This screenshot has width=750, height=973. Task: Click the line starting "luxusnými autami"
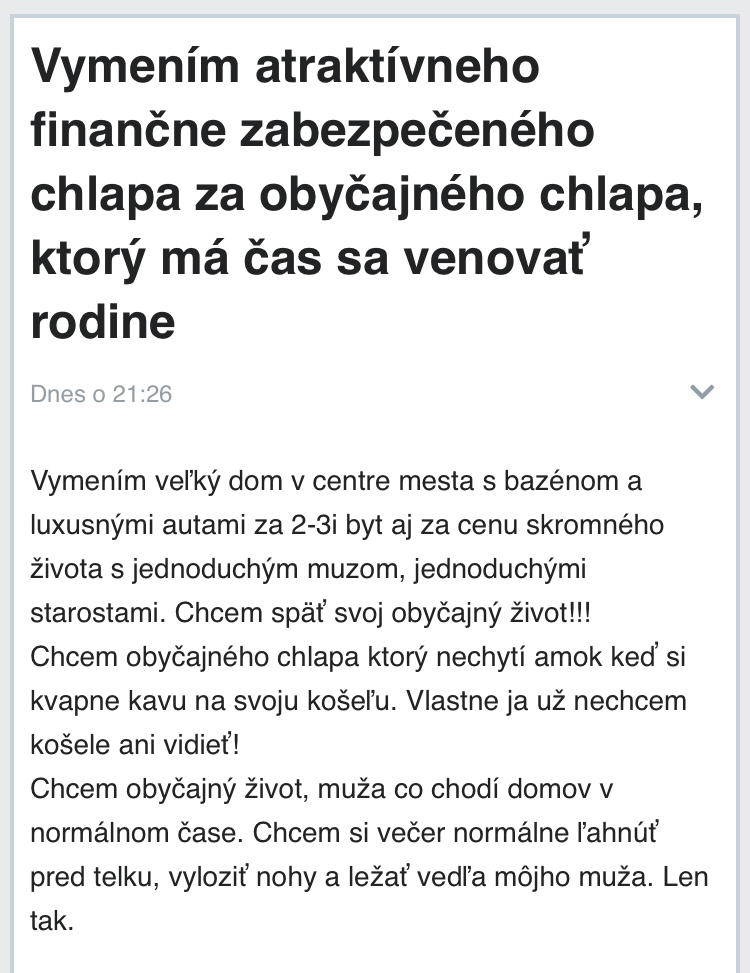coord(347,525)
